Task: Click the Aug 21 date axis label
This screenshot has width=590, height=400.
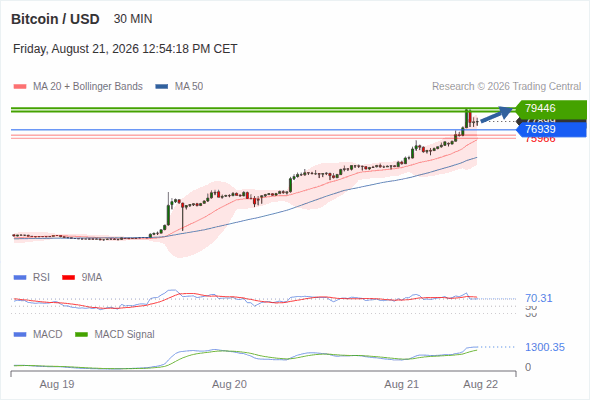Action: tap(401, 384)
